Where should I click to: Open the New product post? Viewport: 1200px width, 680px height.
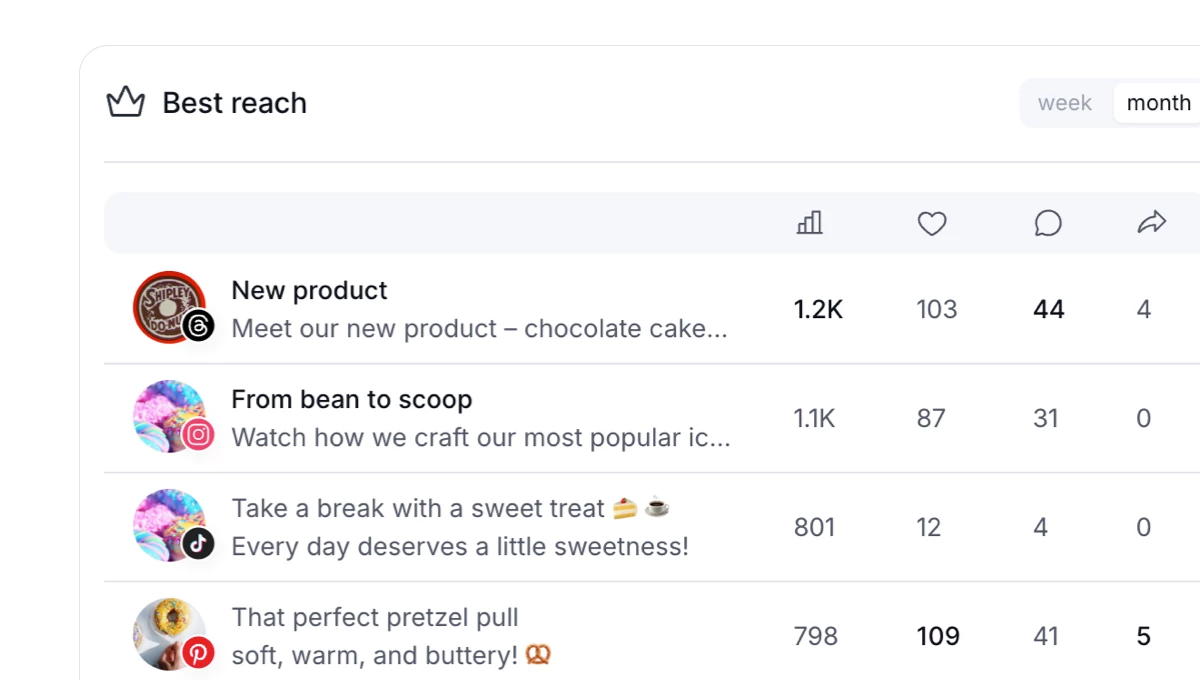308,290
